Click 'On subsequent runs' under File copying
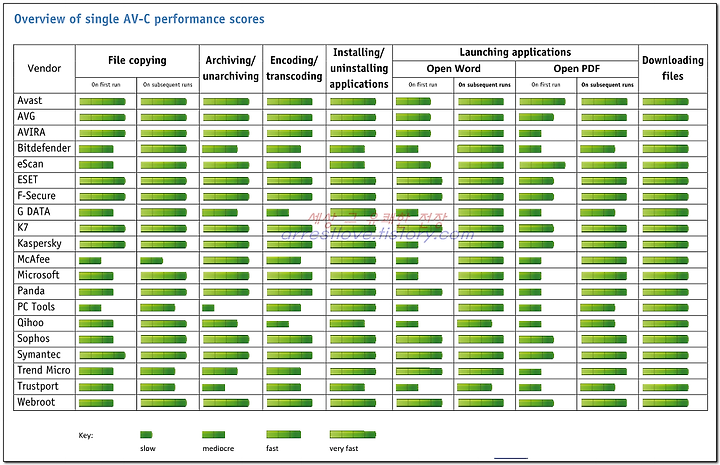Viewport: 720px width, 465px height. pos(168,85)
